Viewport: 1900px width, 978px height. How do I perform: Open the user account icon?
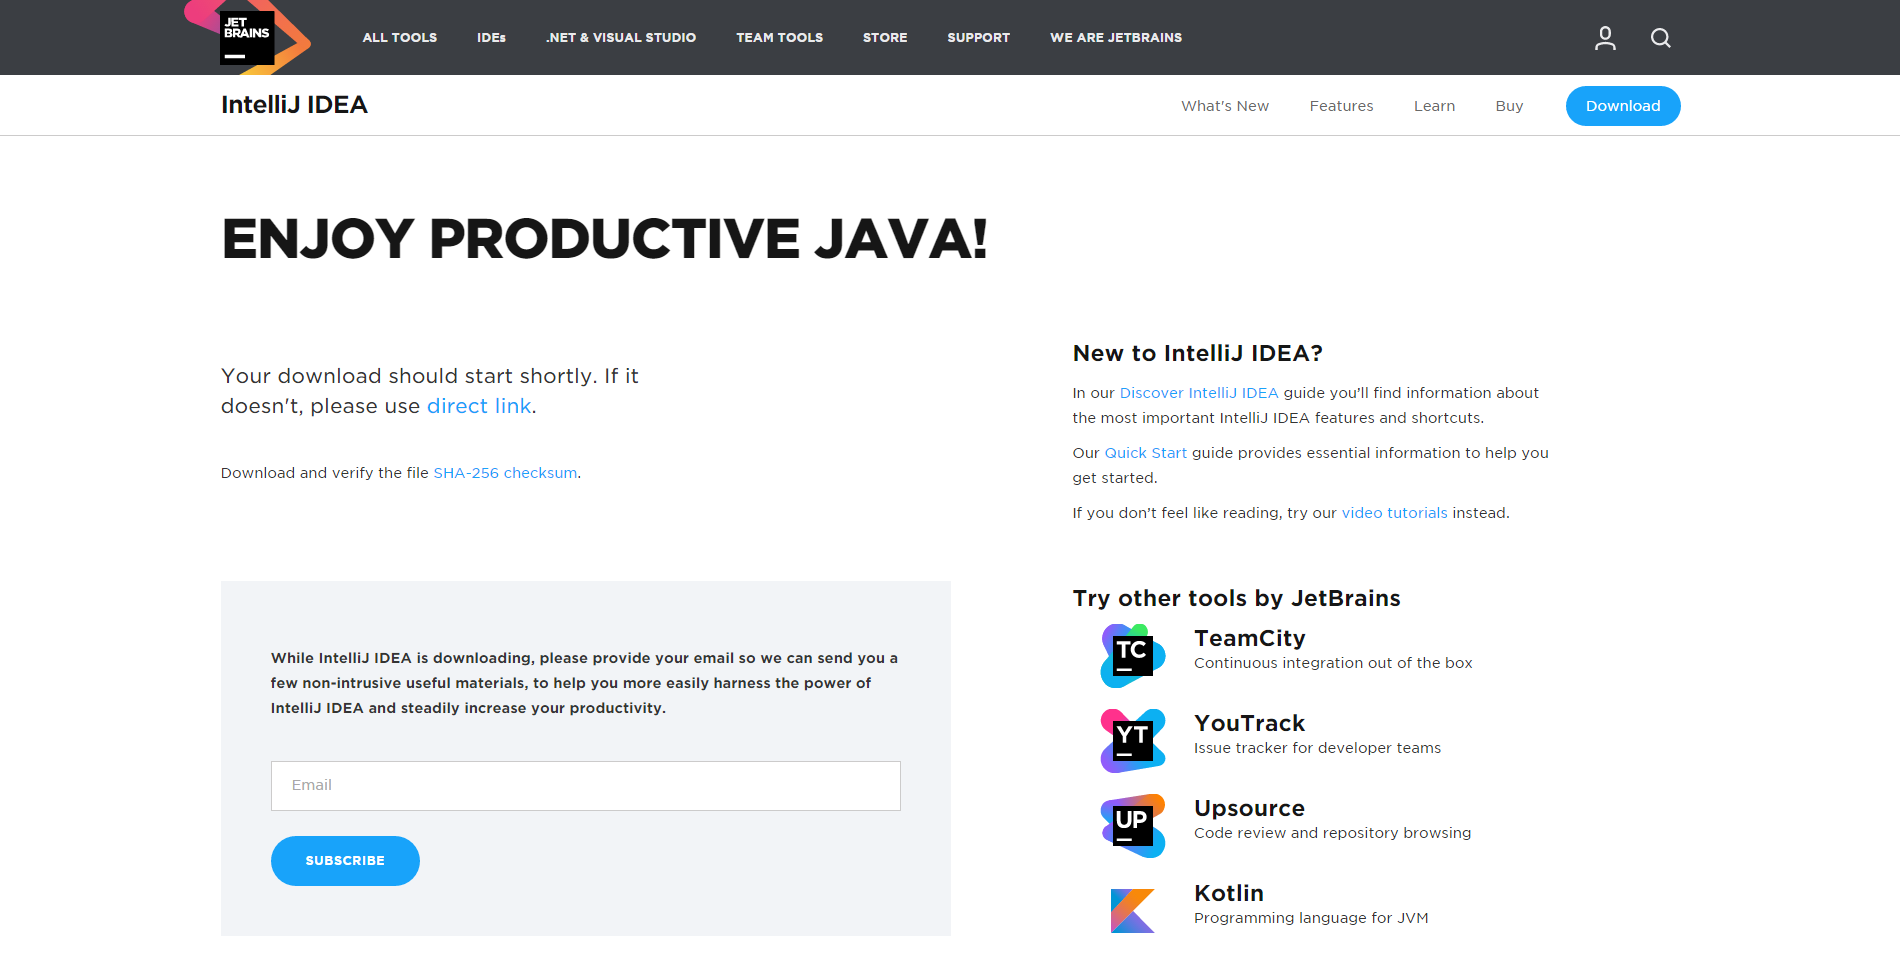(x=1605, y=38)
